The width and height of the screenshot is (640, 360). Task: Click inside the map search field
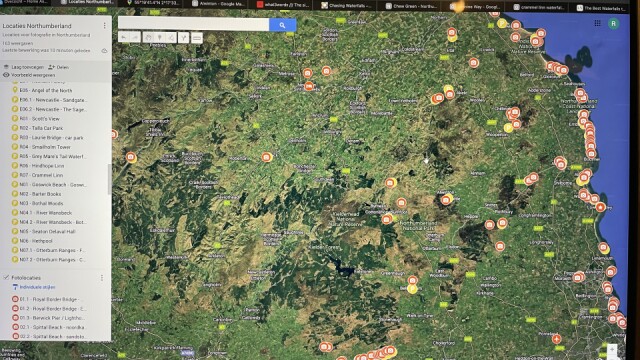coord(193,24)
